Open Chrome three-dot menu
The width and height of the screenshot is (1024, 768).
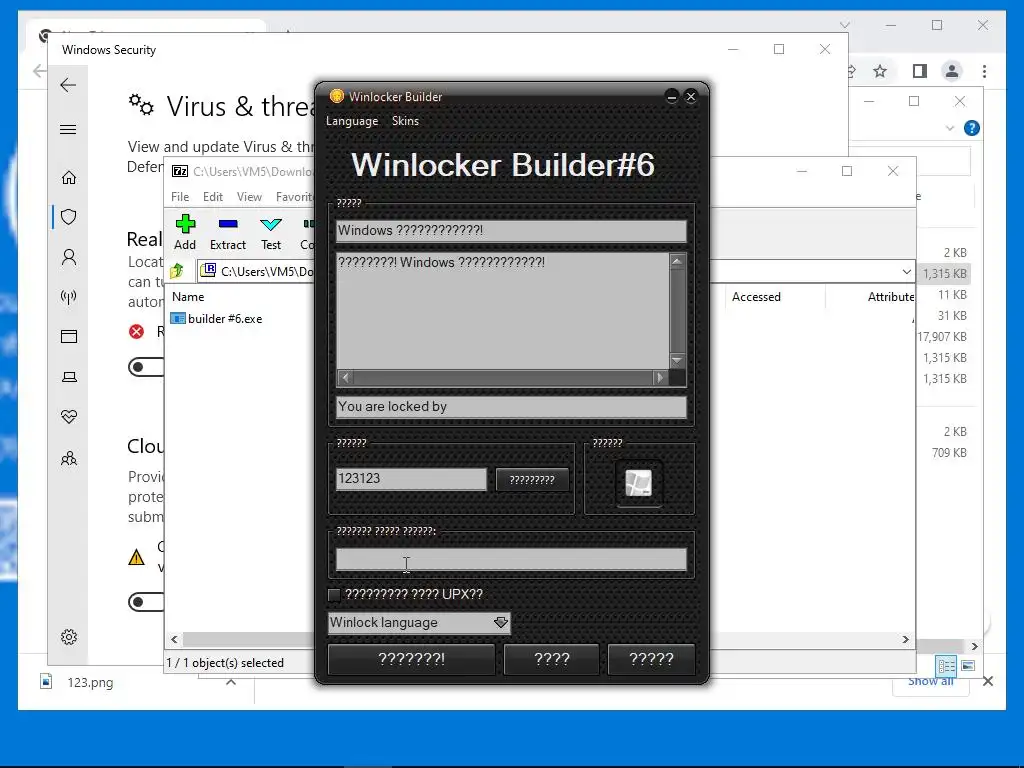pyautogui.click(x=984, y=71)
